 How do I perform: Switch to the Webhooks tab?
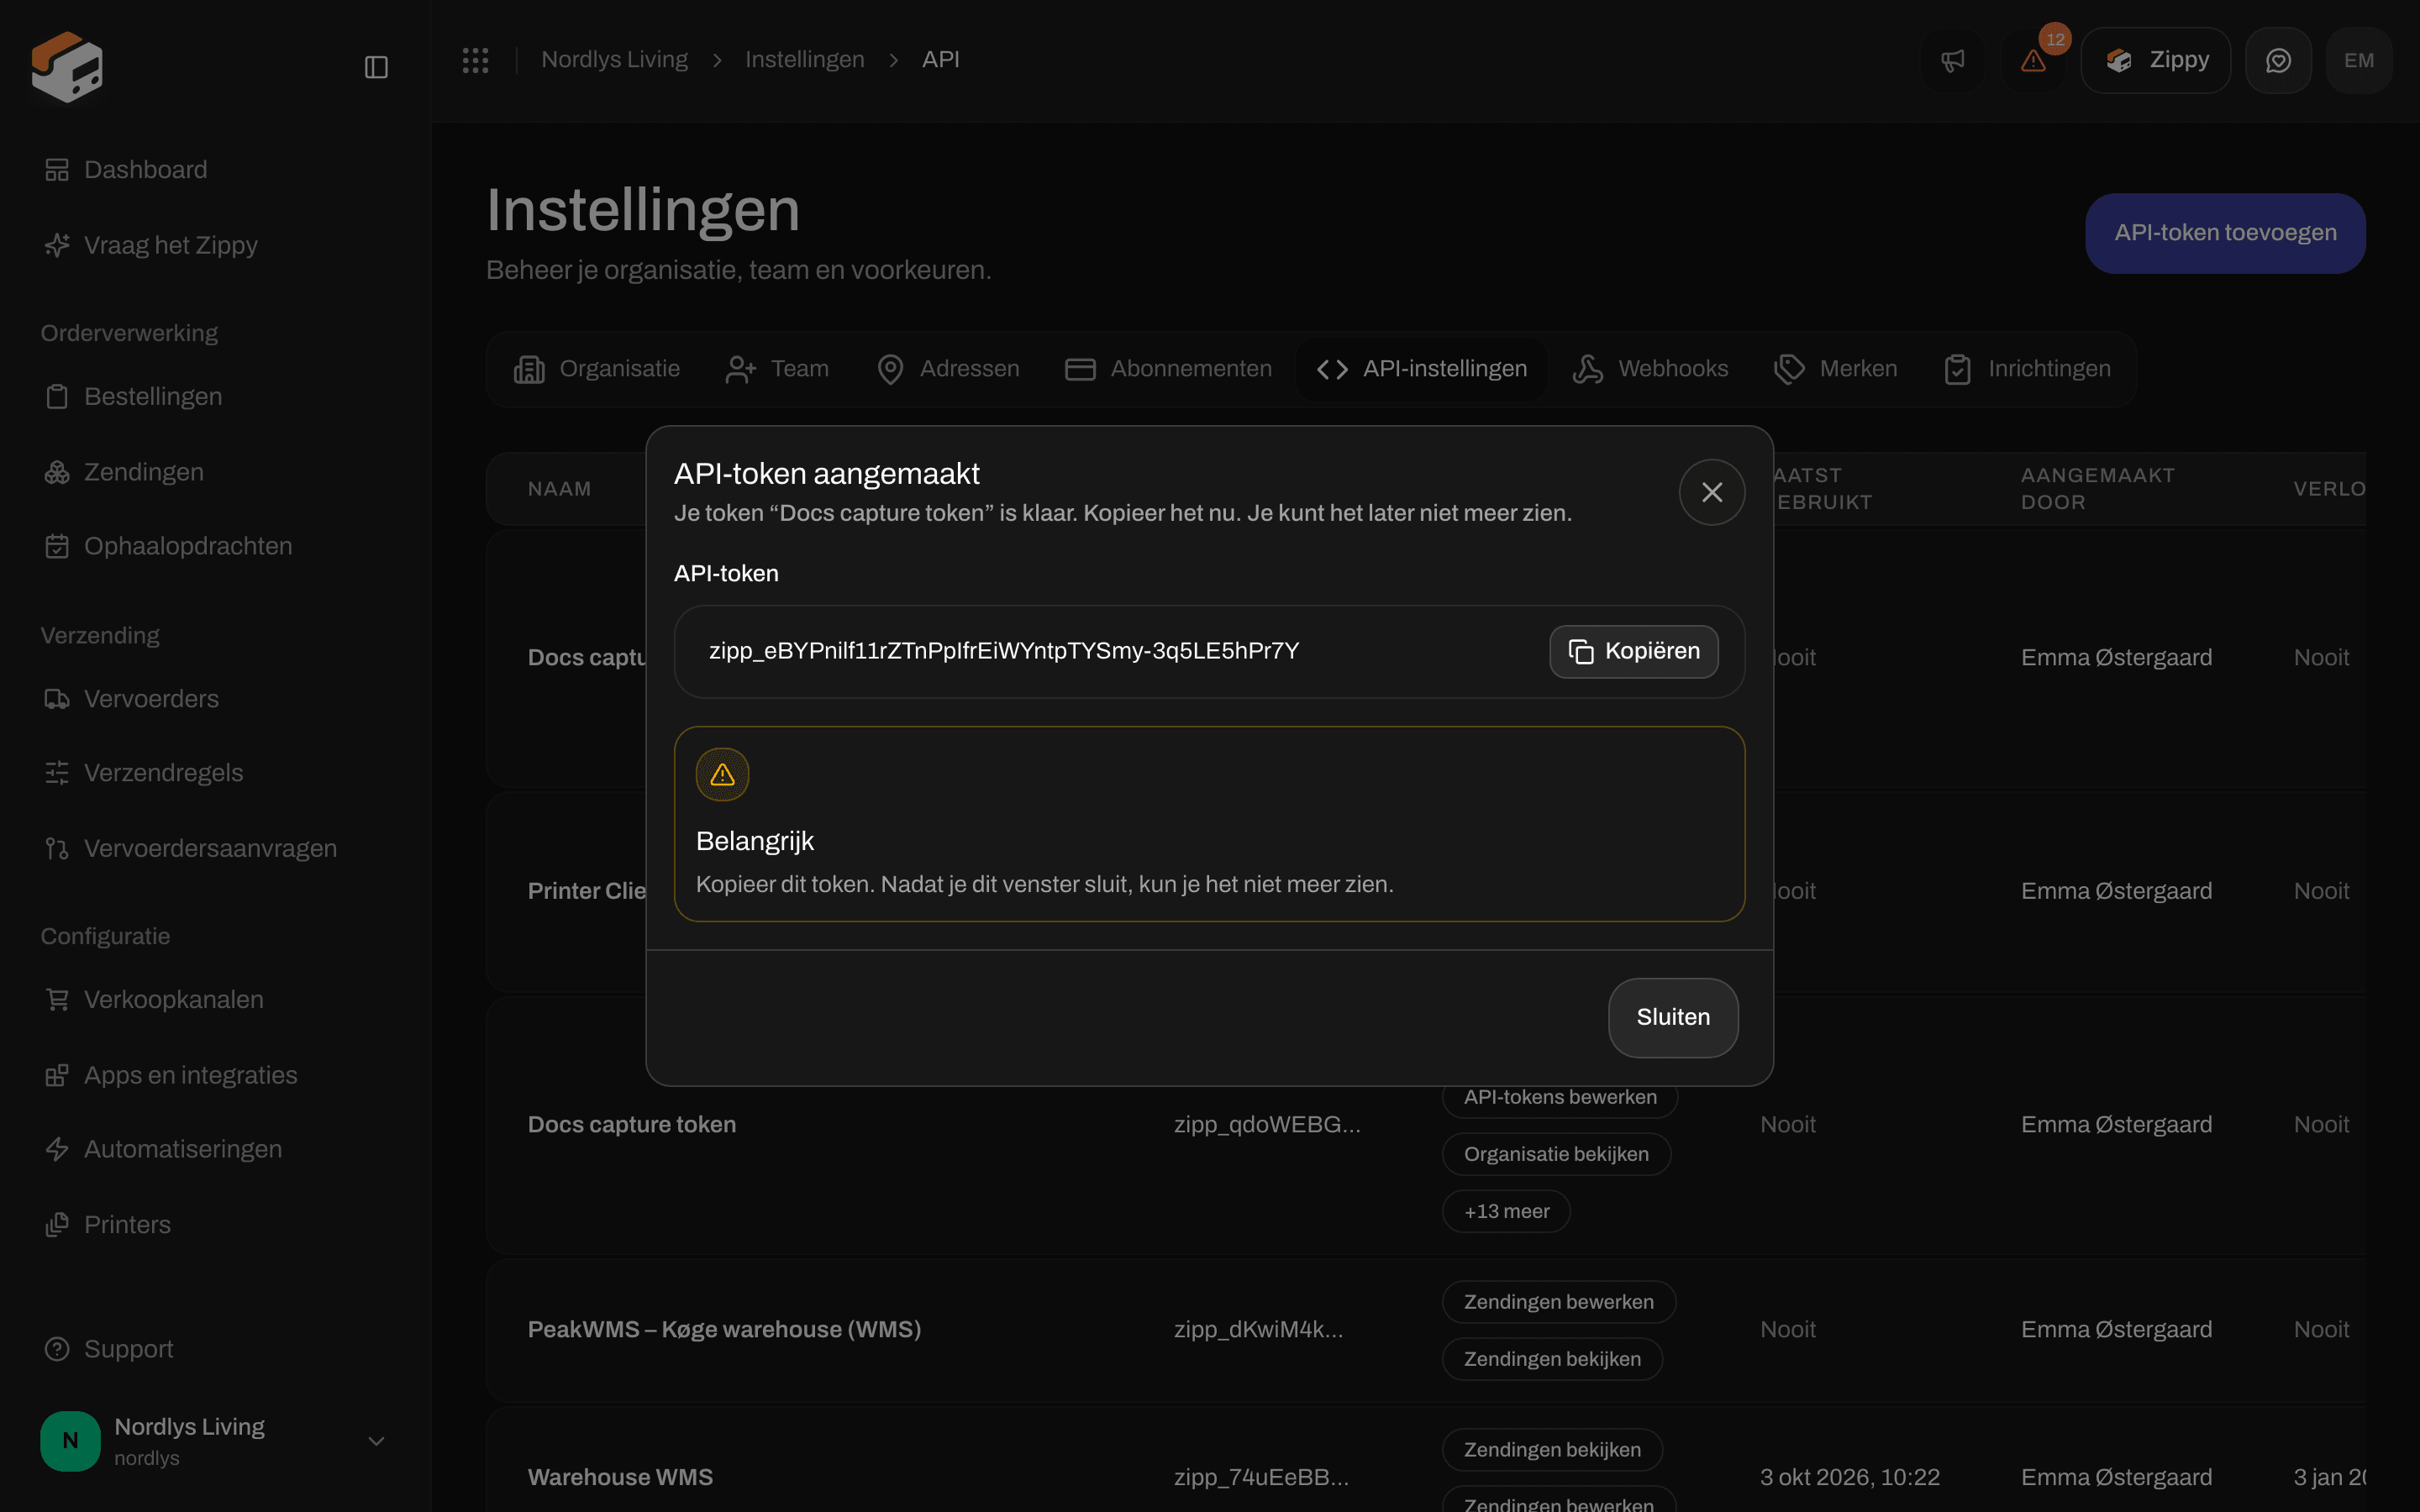pyautogui.click(x=1651, y=369)
